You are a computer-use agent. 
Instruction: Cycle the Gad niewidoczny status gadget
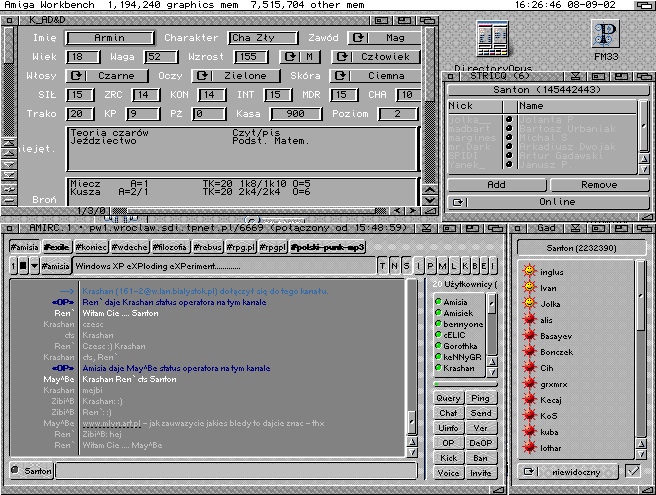coord(568,472)
